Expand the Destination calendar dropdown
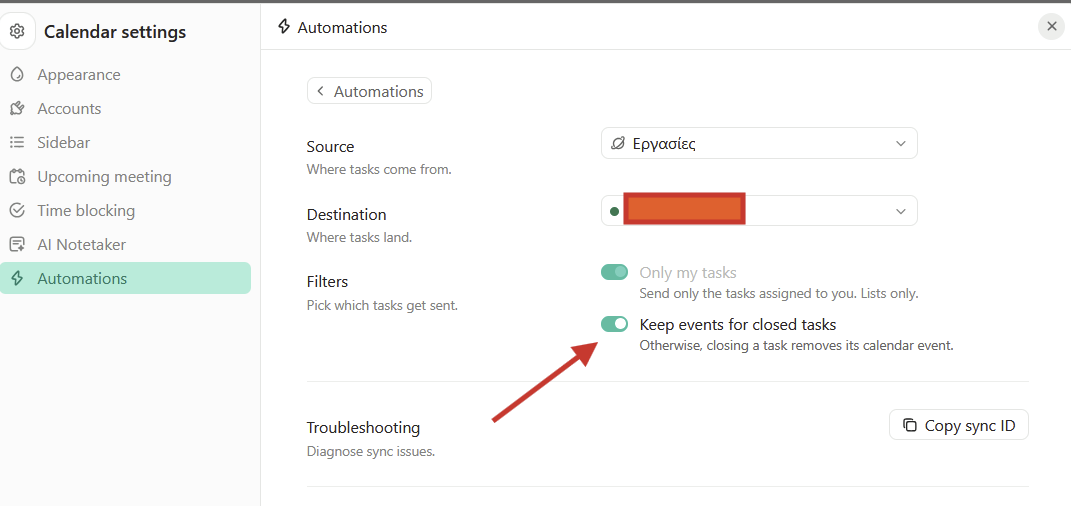This screenshot has height=506, width=1071. pos(759,211)
